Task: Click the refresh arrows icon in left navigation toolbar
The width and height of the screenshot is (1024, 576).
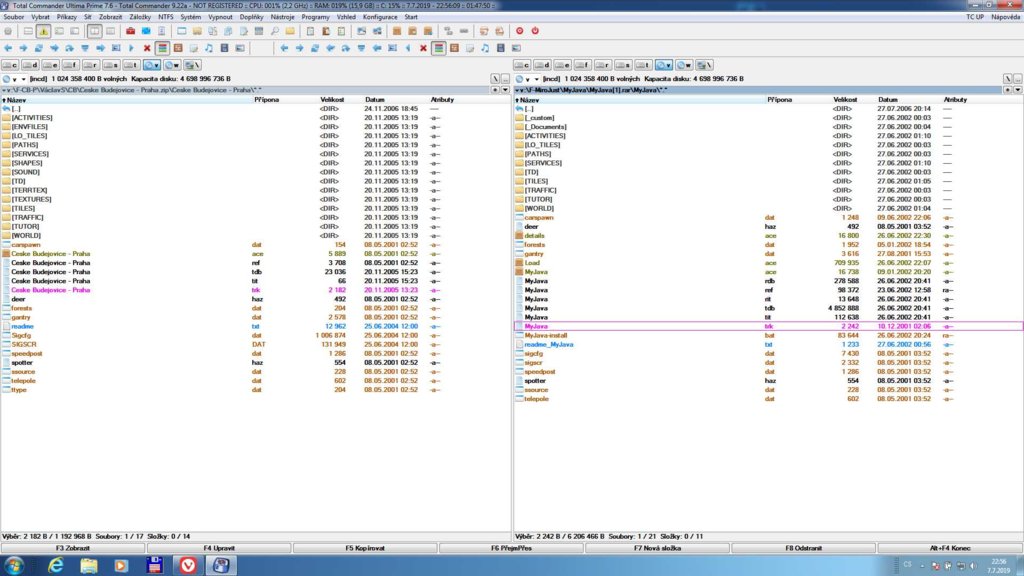Action: 39,48
